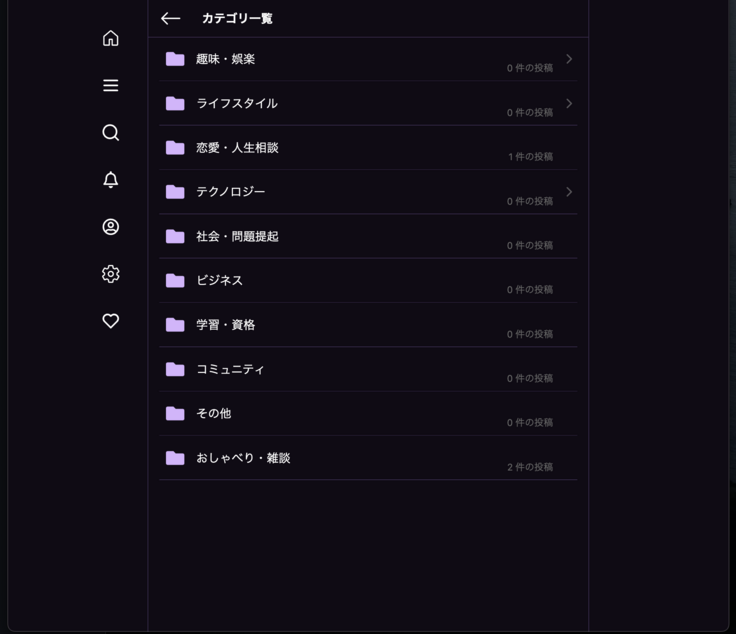Image resolution: width=736 pixels, height=634 pixels.
Task: Open notifications bell icon
Action: 111,180
